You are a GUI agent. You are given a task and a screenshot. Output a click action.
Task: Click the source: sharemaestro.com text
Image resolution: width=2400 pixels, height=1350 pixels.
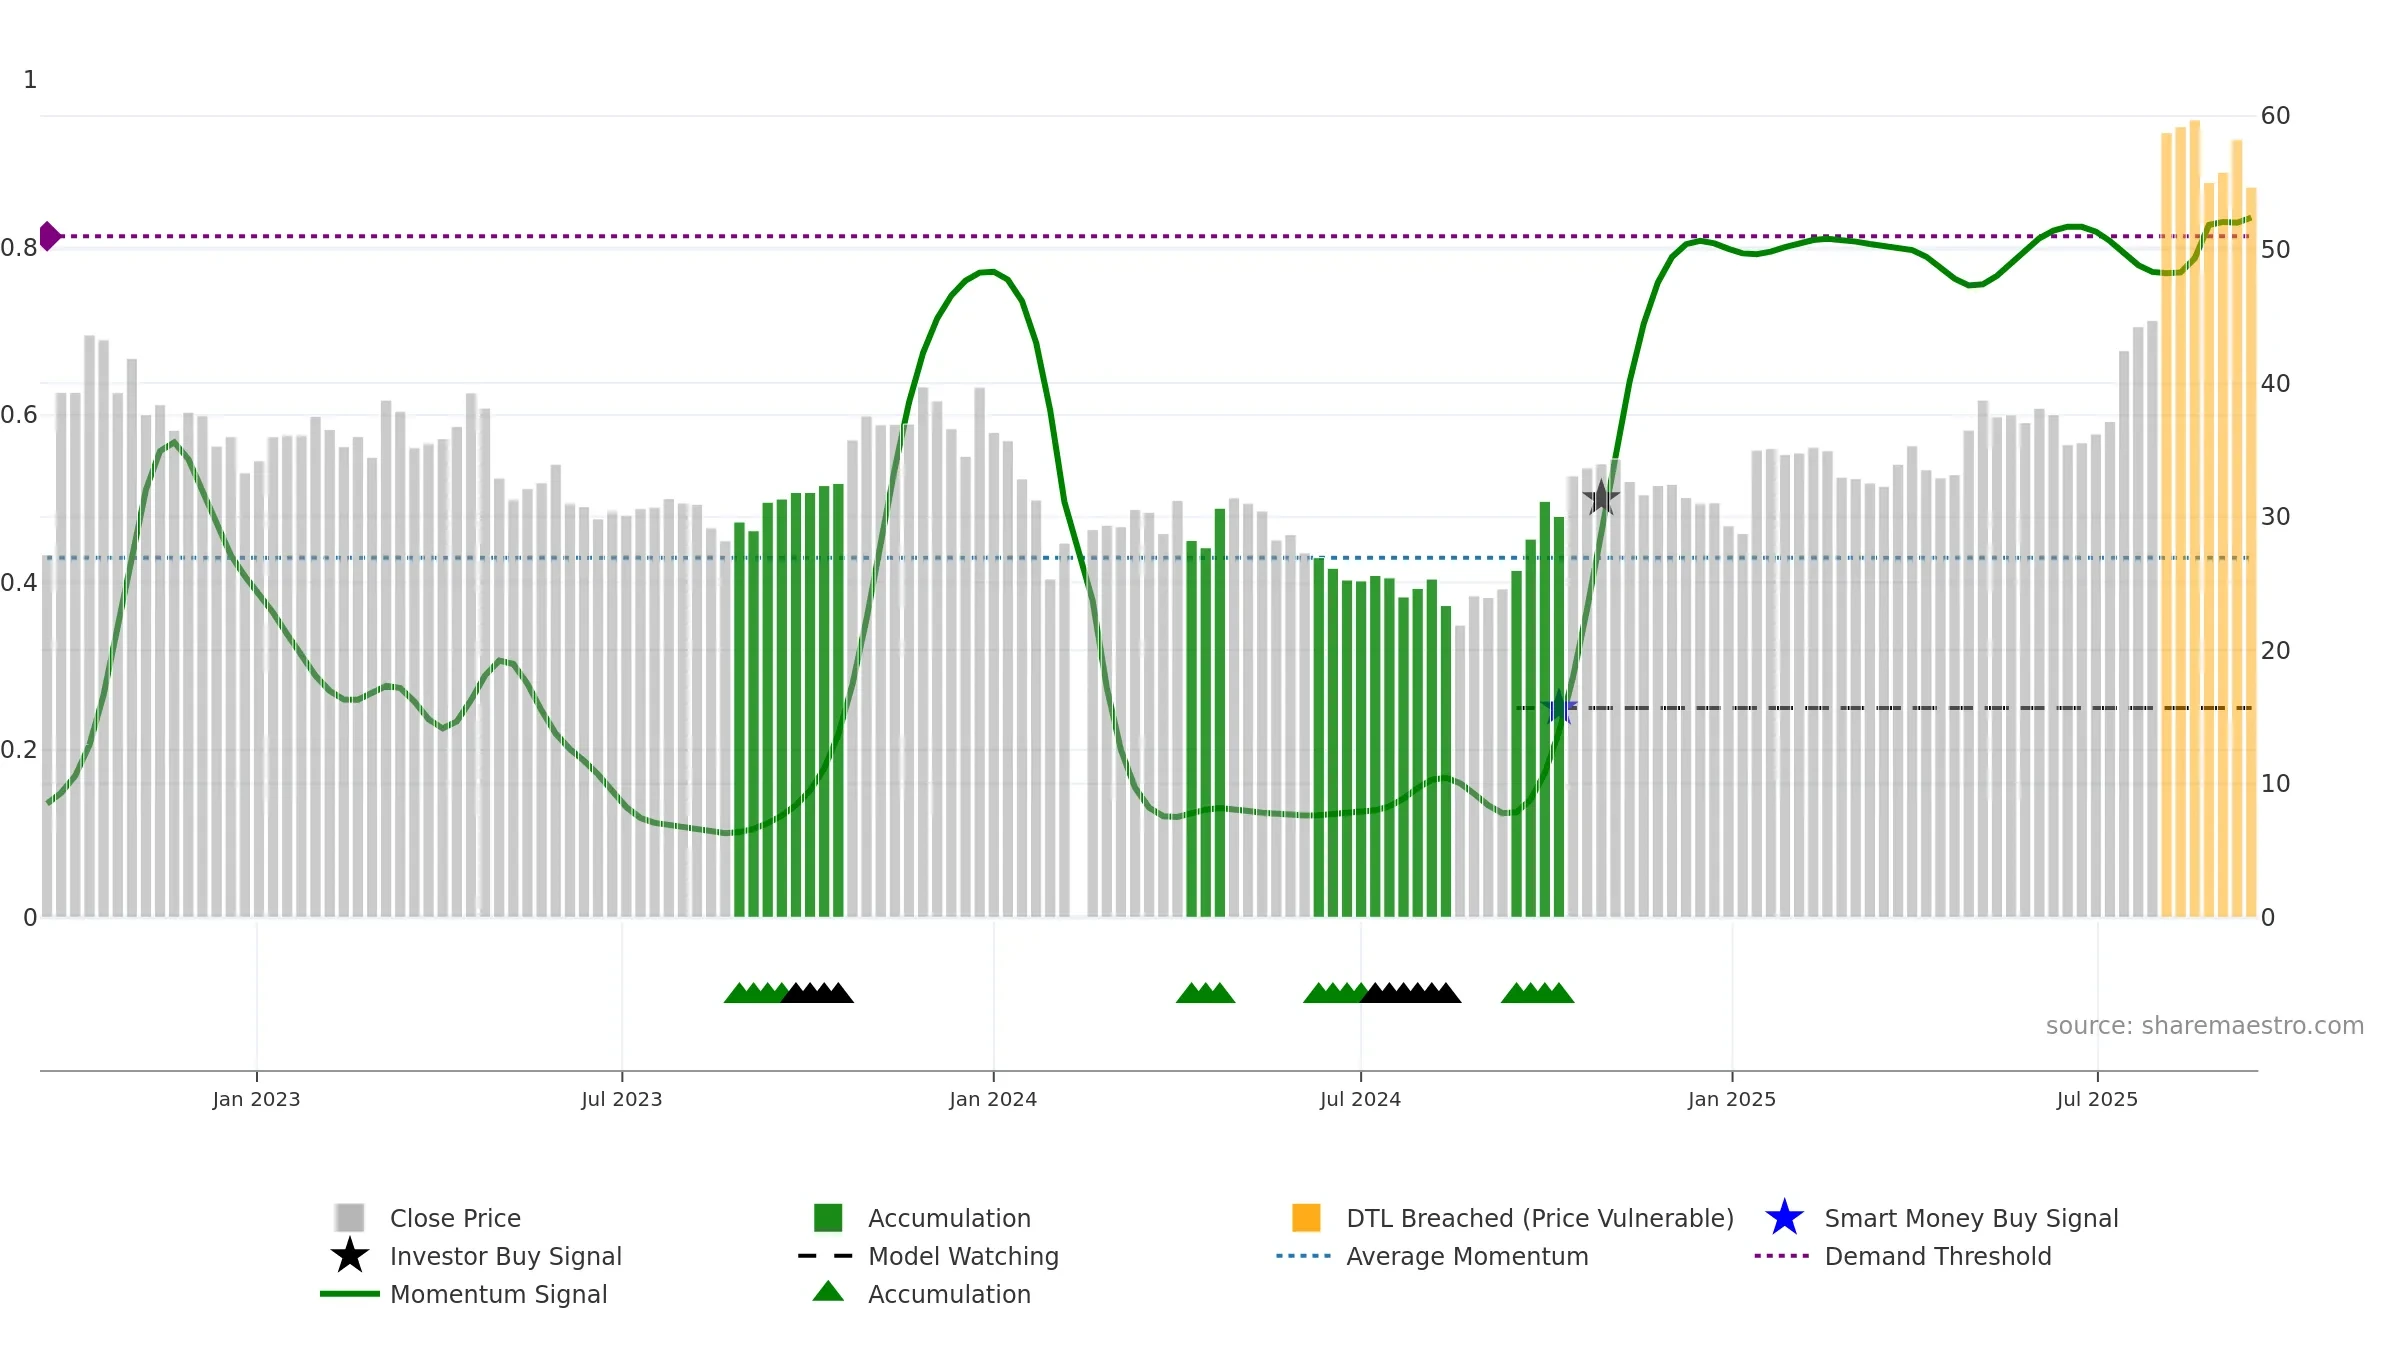(2205, 1026)
